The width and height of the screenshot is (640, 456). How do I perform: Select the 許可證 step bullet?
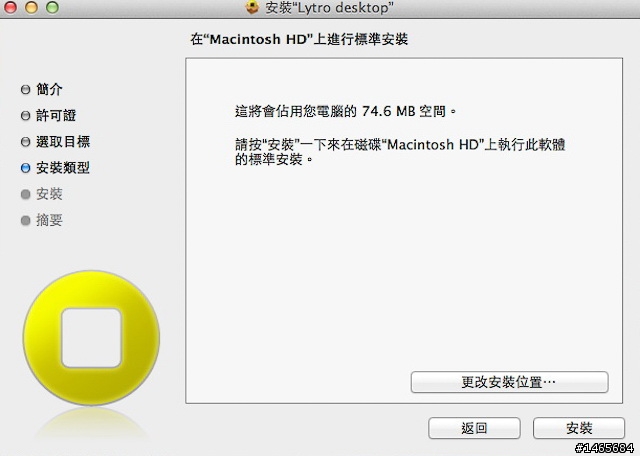(25, 116)
